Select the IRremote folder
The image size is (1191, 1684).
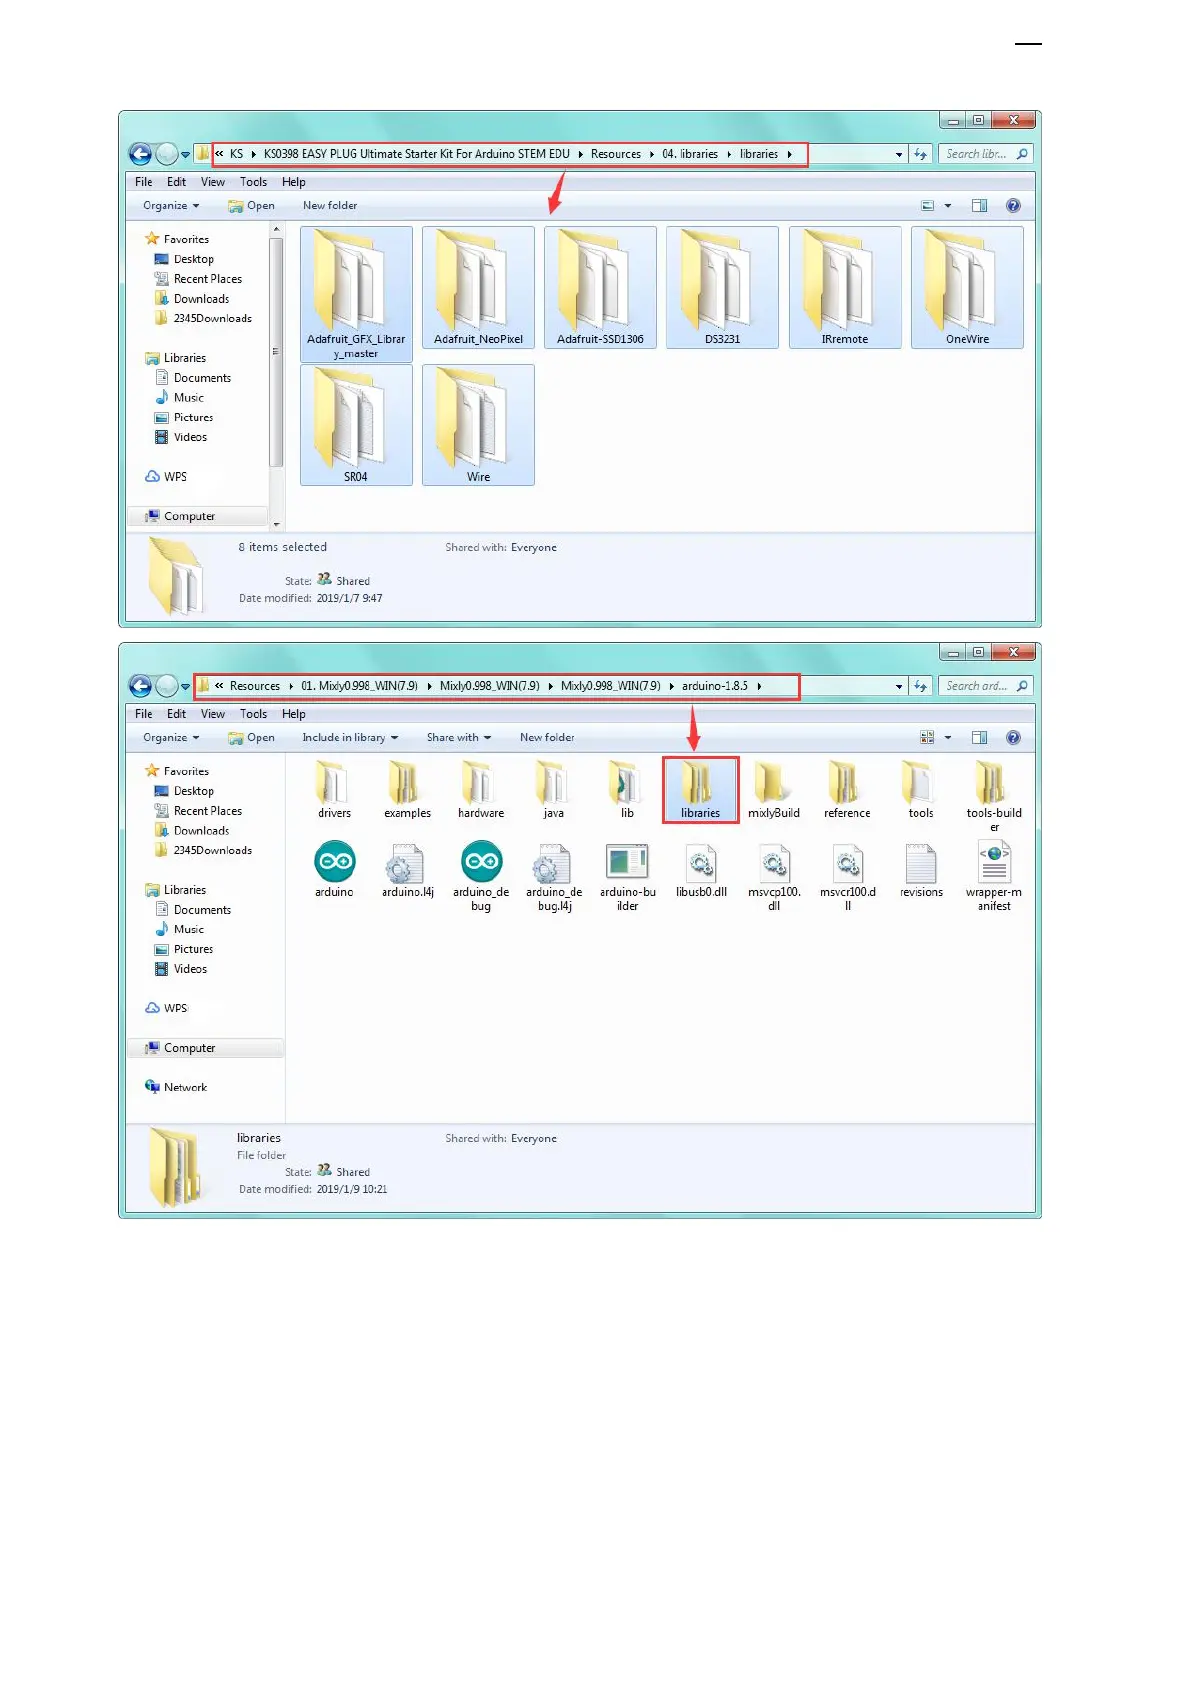845,287
